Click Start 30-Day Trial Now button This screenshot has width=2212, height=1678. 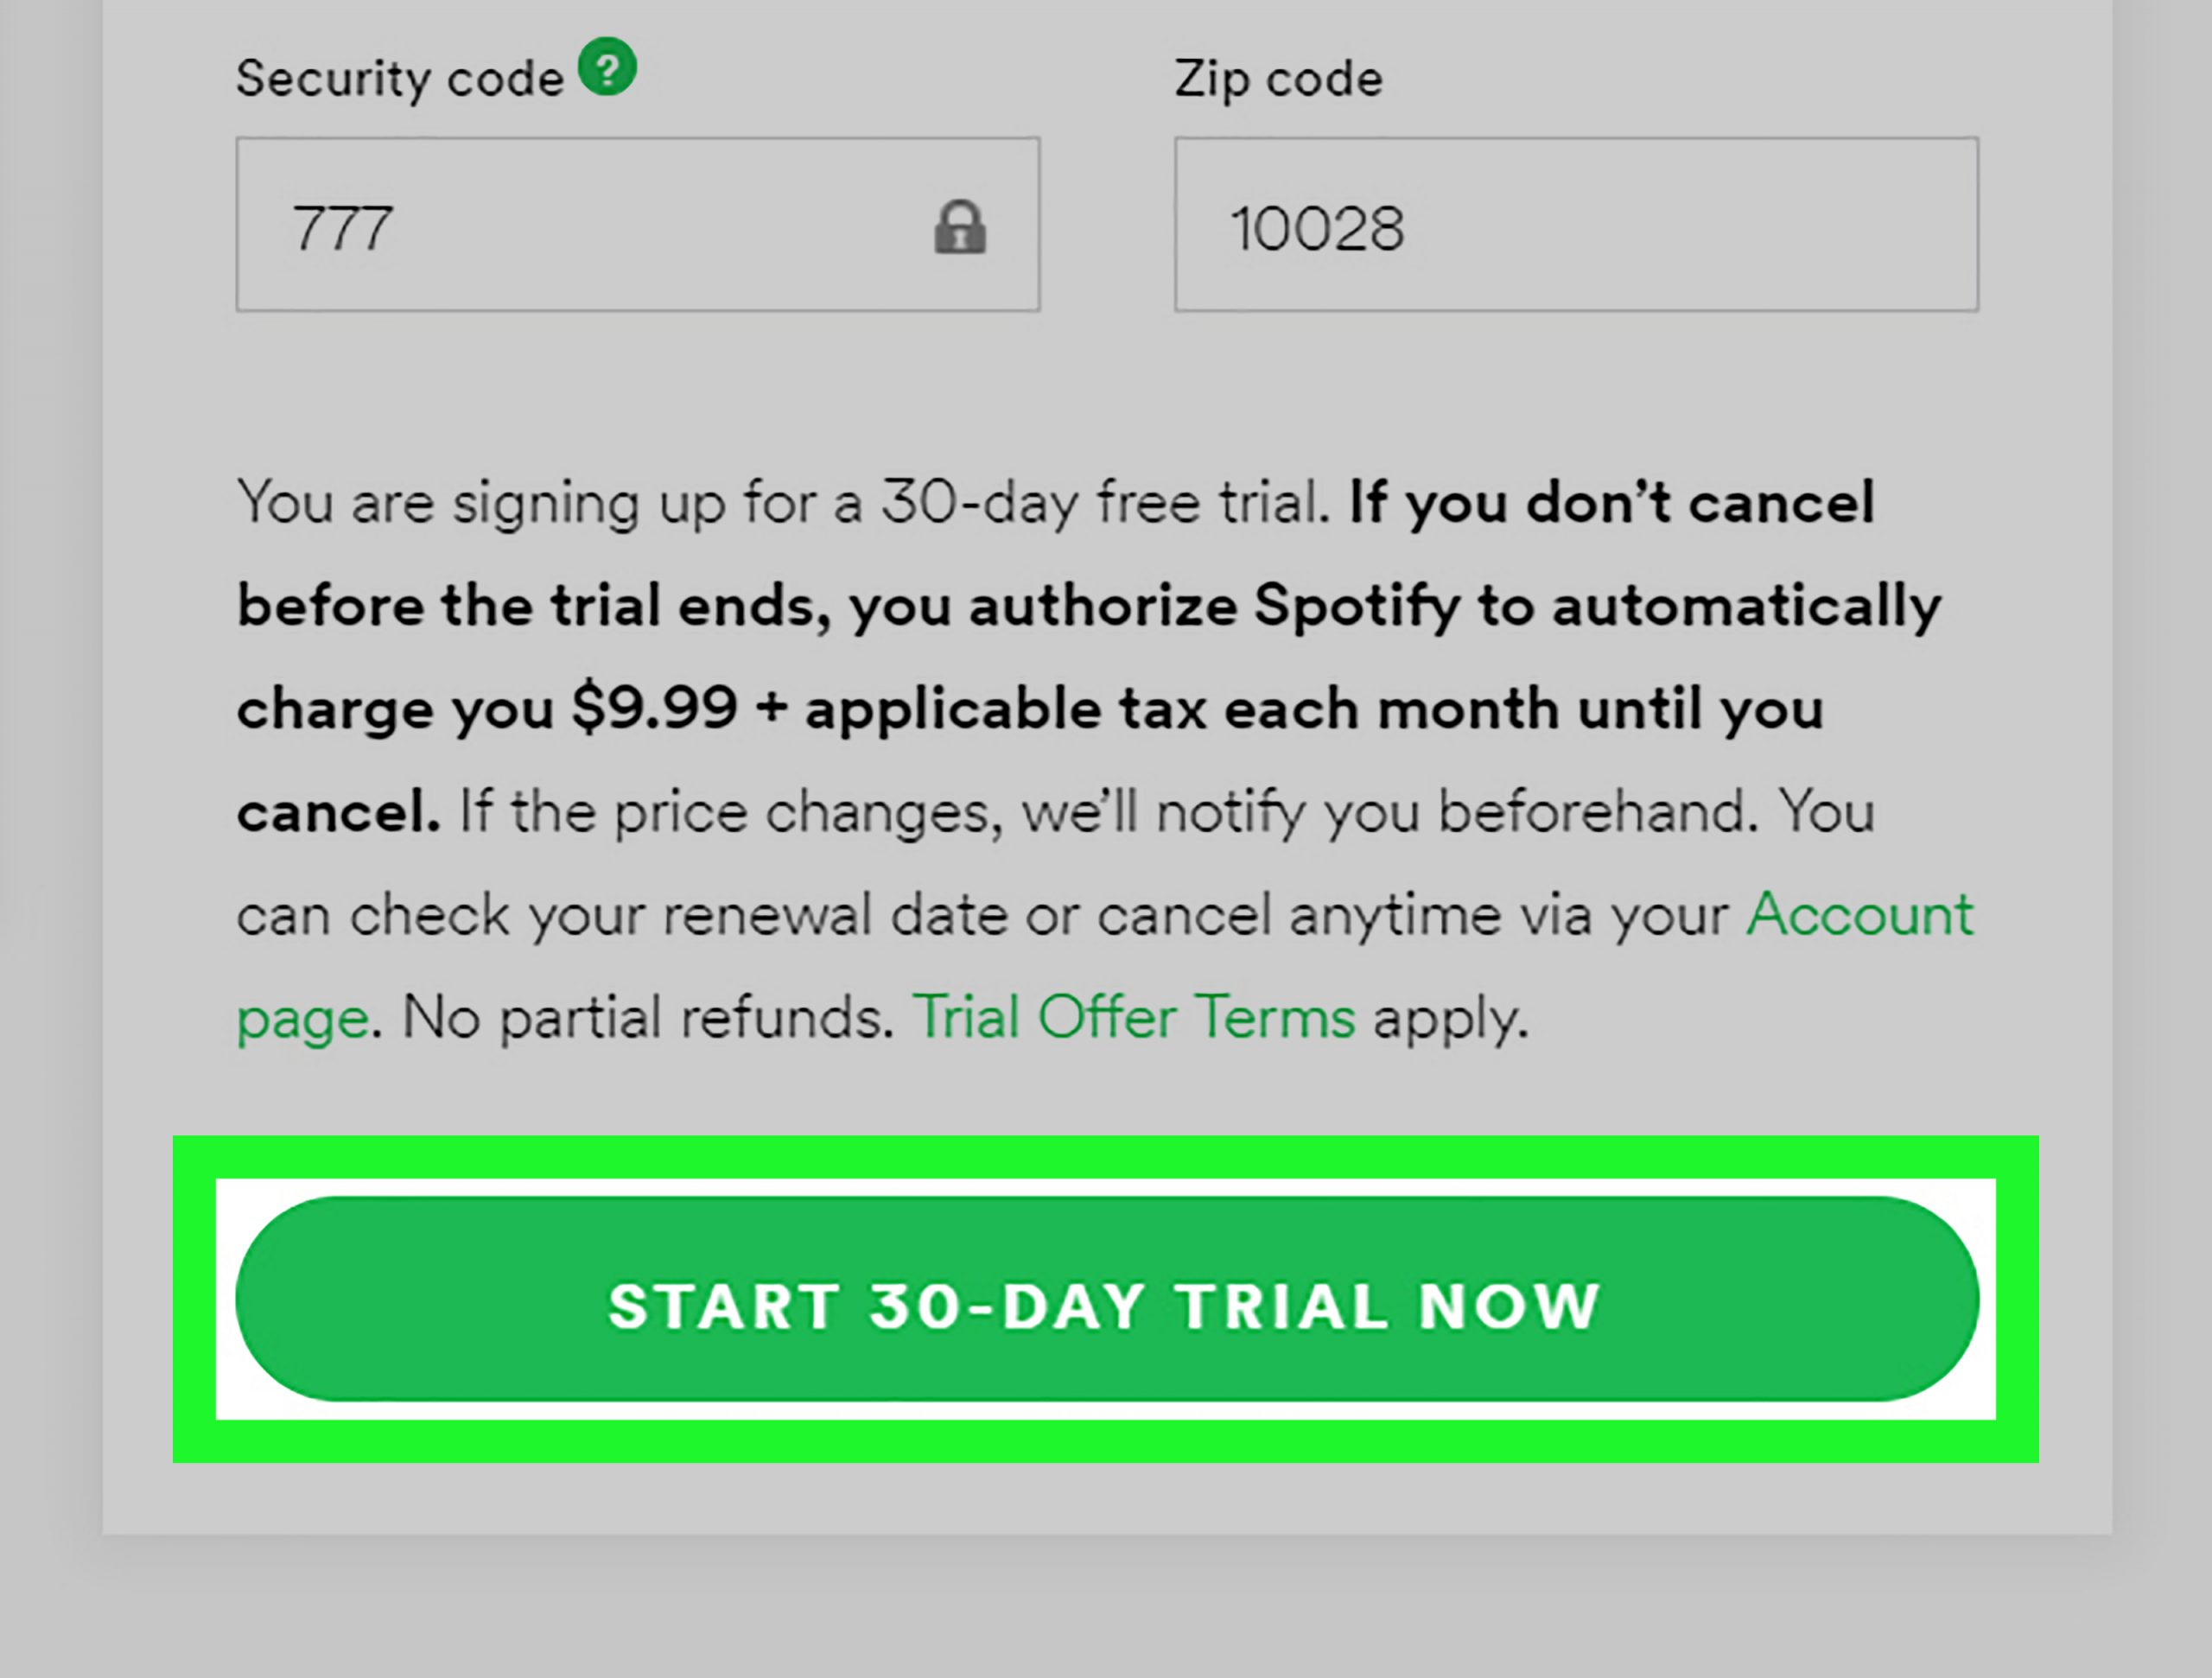[1107, 1299]
